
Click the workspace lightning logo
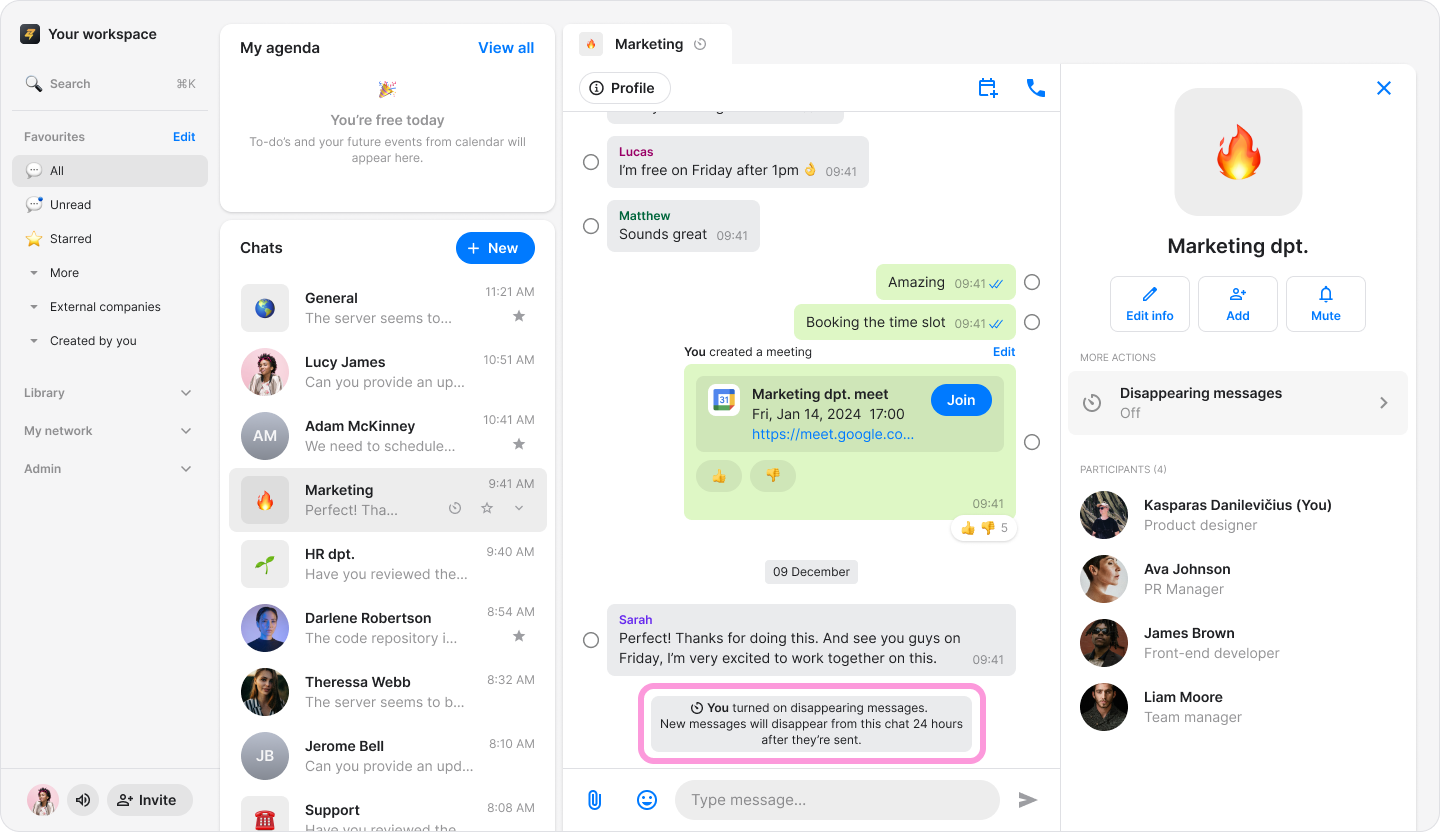(30, 34)
